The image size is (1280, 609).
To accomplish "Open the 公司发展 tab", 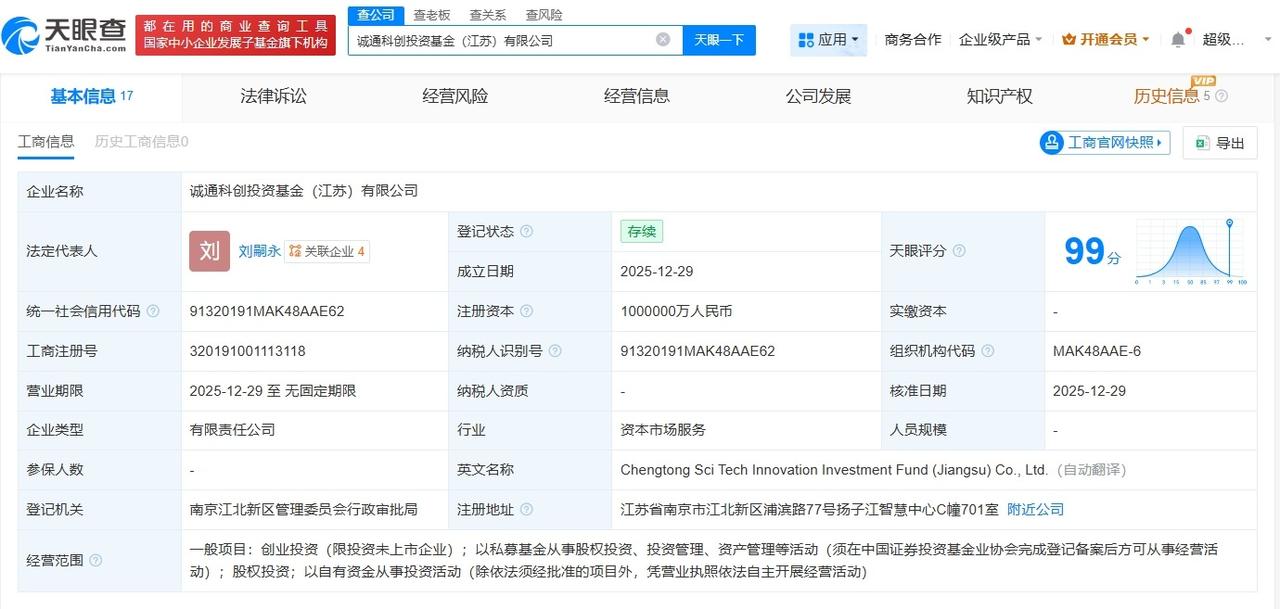I will pos(818,96).
